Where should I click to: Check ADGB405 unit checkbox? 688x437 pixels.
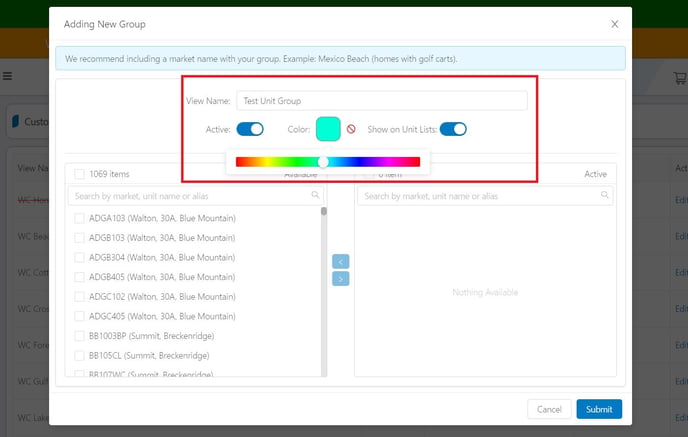[x=79, y=277]
